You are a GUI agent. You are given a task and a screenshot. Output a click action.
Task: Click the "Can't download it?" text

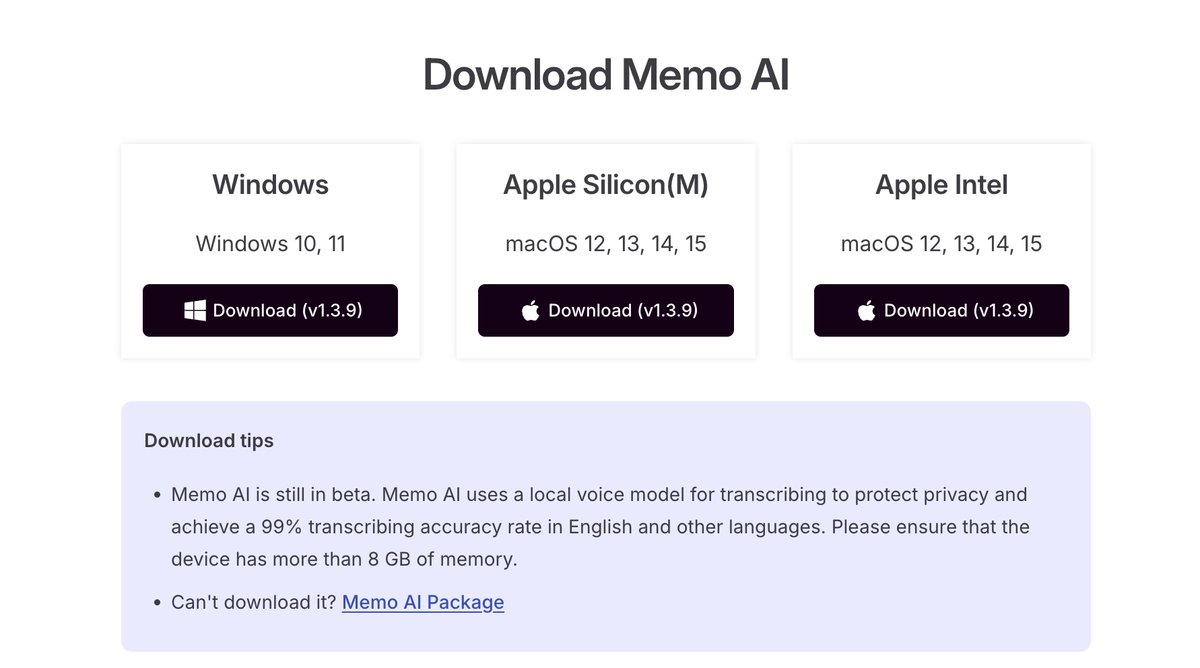254,602
